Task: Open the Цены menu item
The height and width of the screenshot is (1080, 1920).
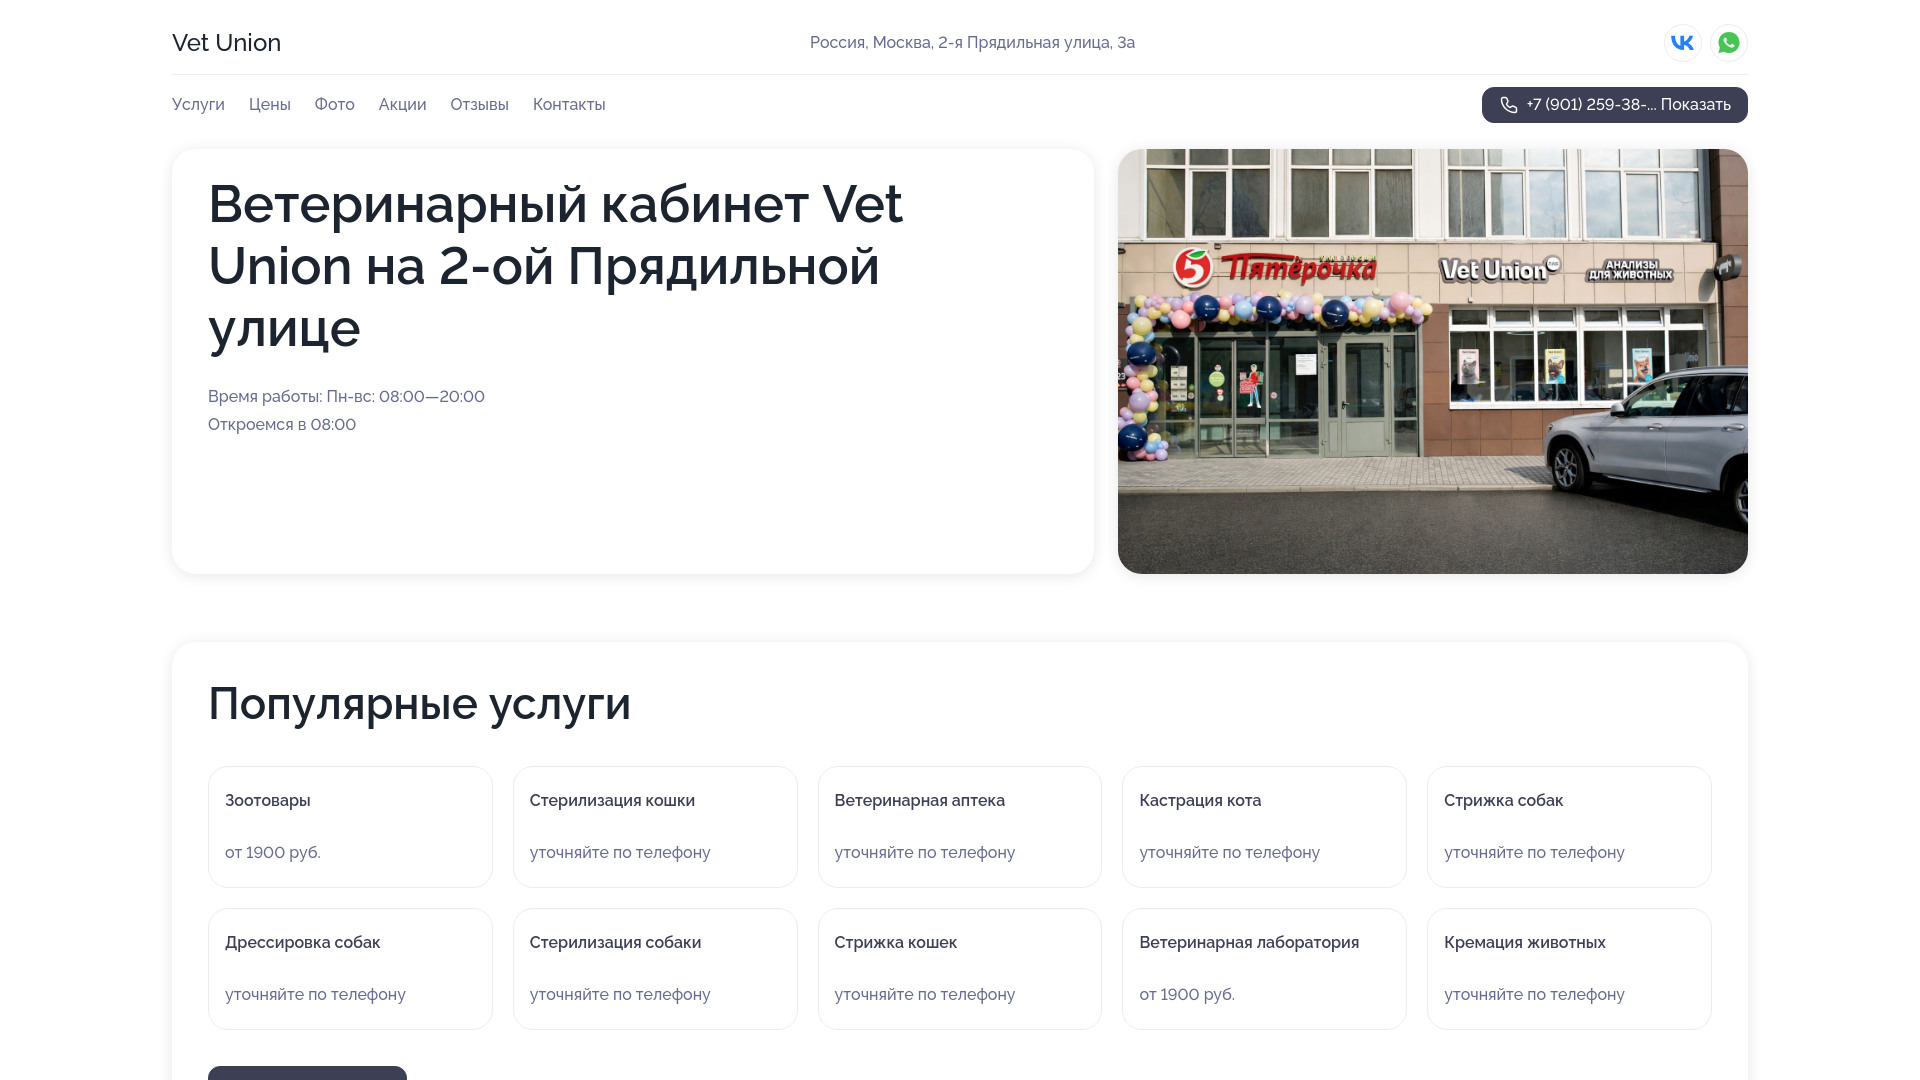Action: [x=270, y=105]
